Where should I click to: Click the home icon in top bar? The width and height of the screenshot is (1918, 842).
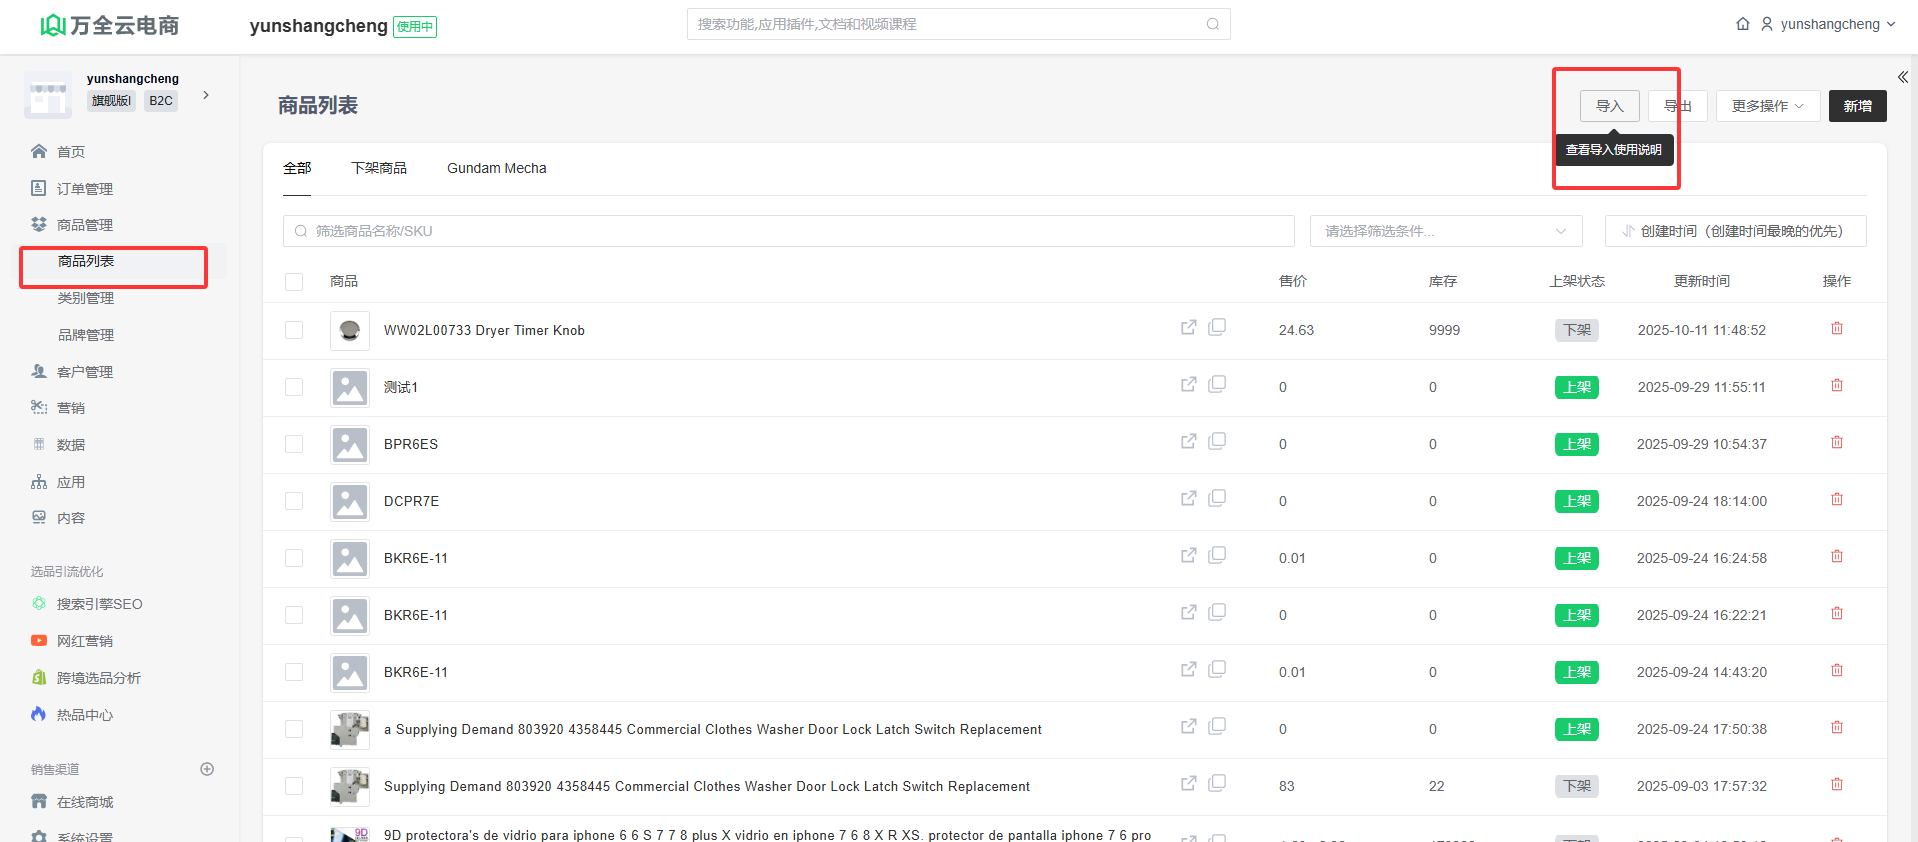[1743, 24]
